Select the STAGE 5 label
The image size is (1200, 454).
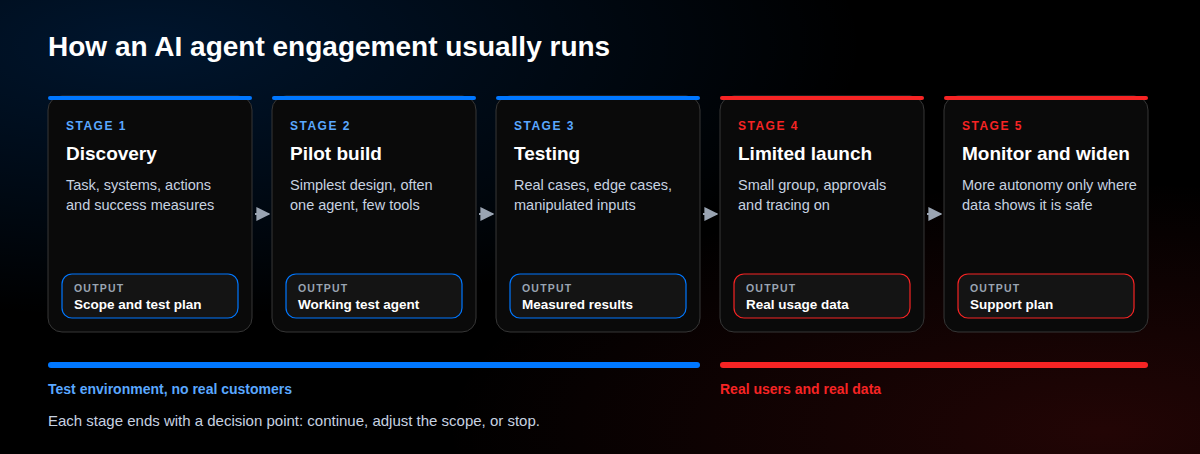click(x=992, y=126)
